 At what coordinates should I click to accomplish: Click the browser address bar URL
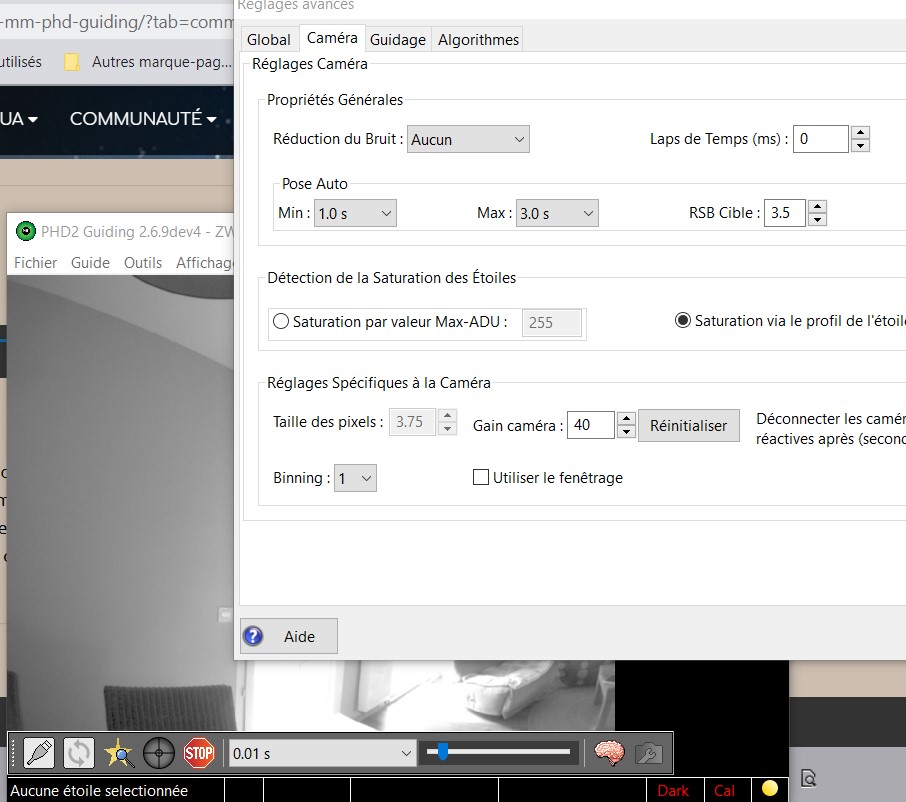[x=117, y=22]
